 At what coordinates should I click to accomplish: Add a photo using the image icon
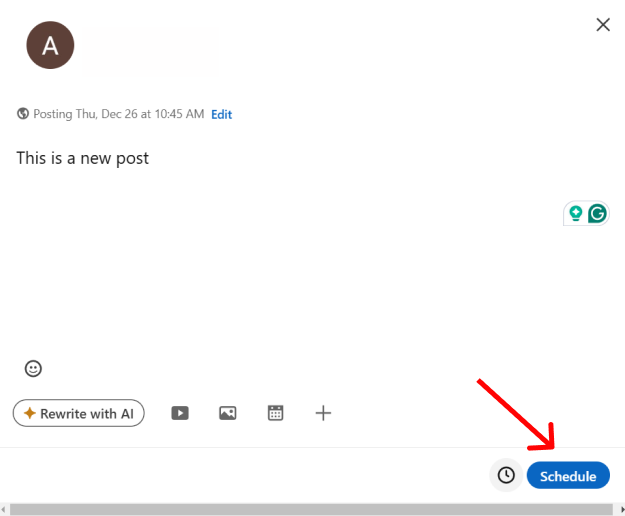point(228,413)
